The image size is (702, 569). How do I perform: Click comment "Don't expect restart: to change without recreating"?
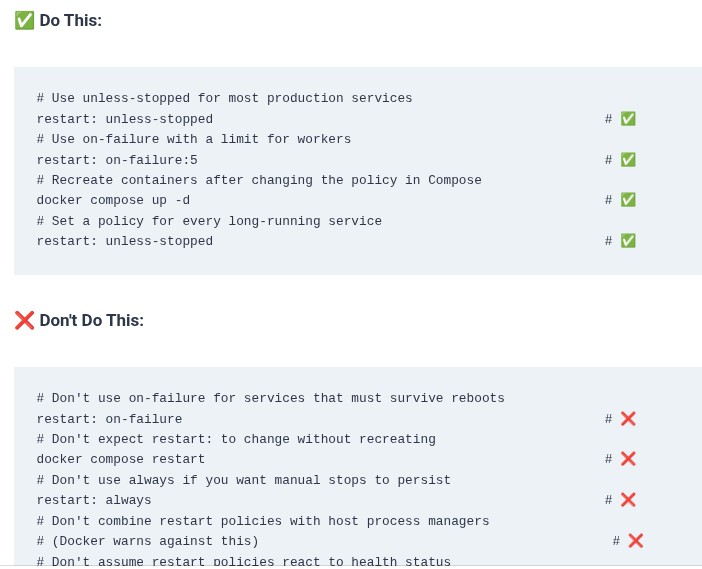(x=236, y=439)
